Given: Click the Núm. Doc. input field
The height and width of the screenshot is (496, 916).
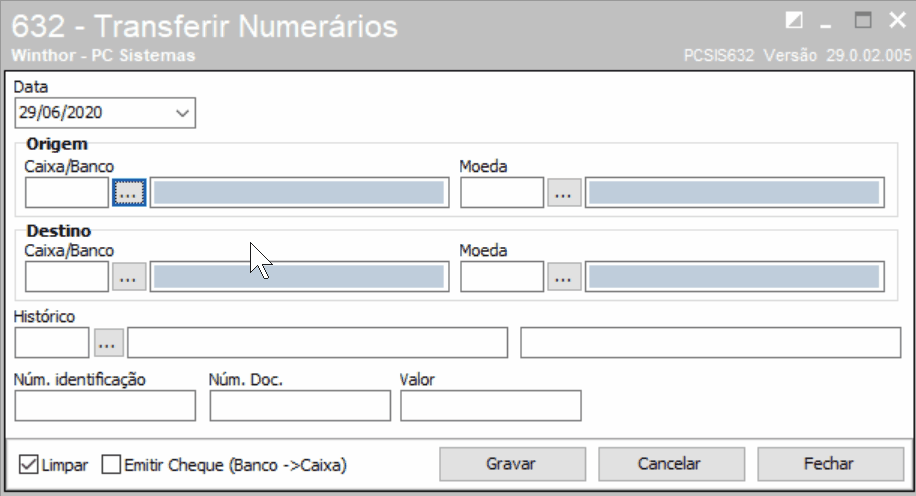Looking at the screenshot, I should (x=300, y=405).
